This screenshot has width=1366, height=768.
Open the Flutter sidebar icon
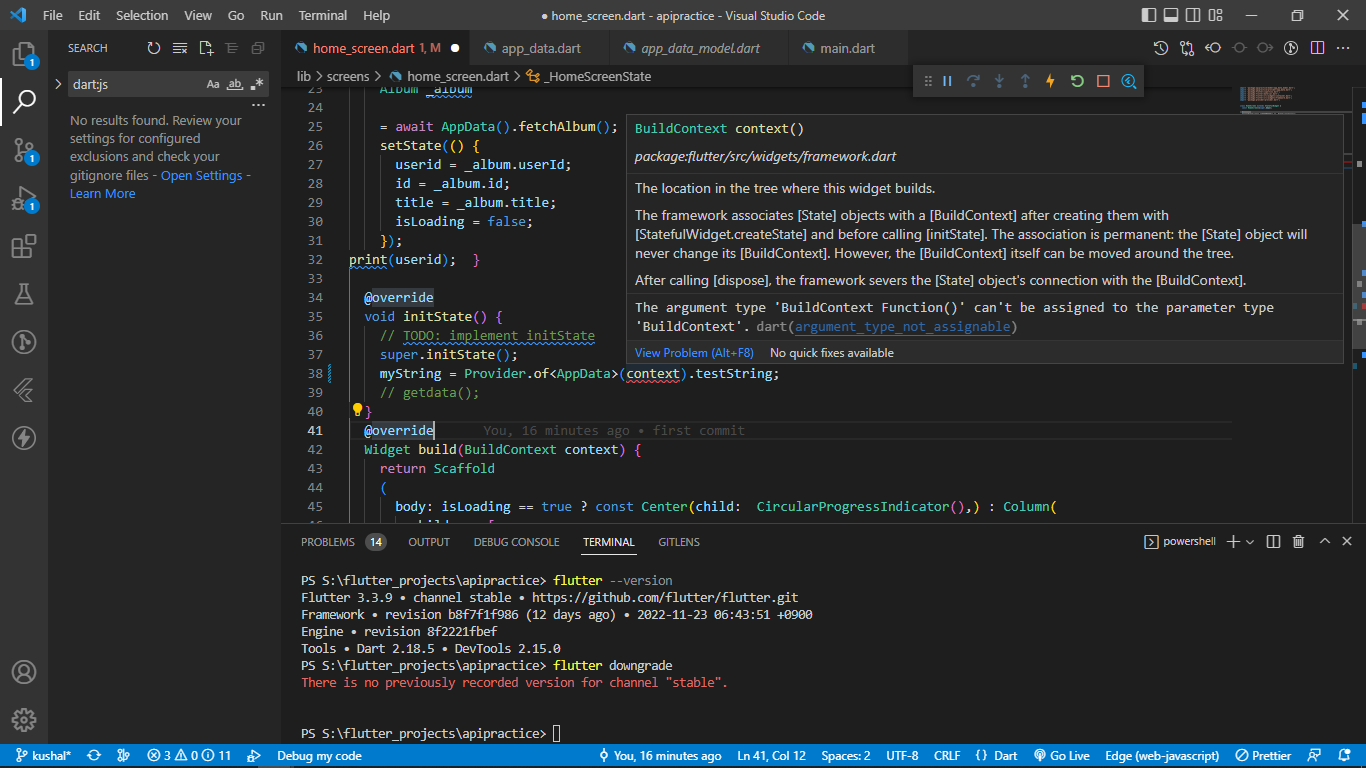point(24,390)
